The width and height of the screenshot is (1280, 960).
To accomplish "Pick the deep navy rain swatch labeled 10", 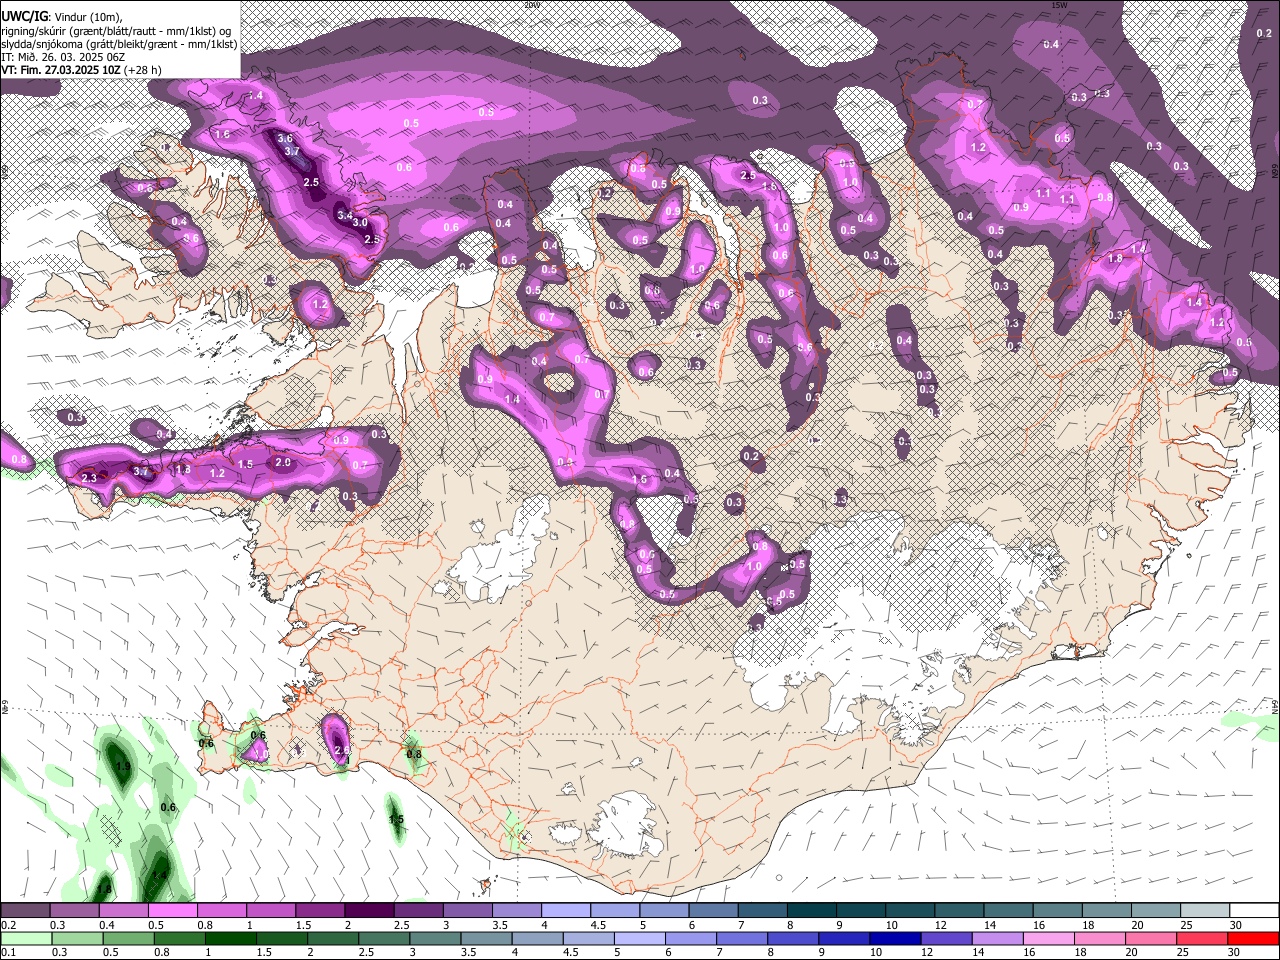I will [x=896, y=938].
